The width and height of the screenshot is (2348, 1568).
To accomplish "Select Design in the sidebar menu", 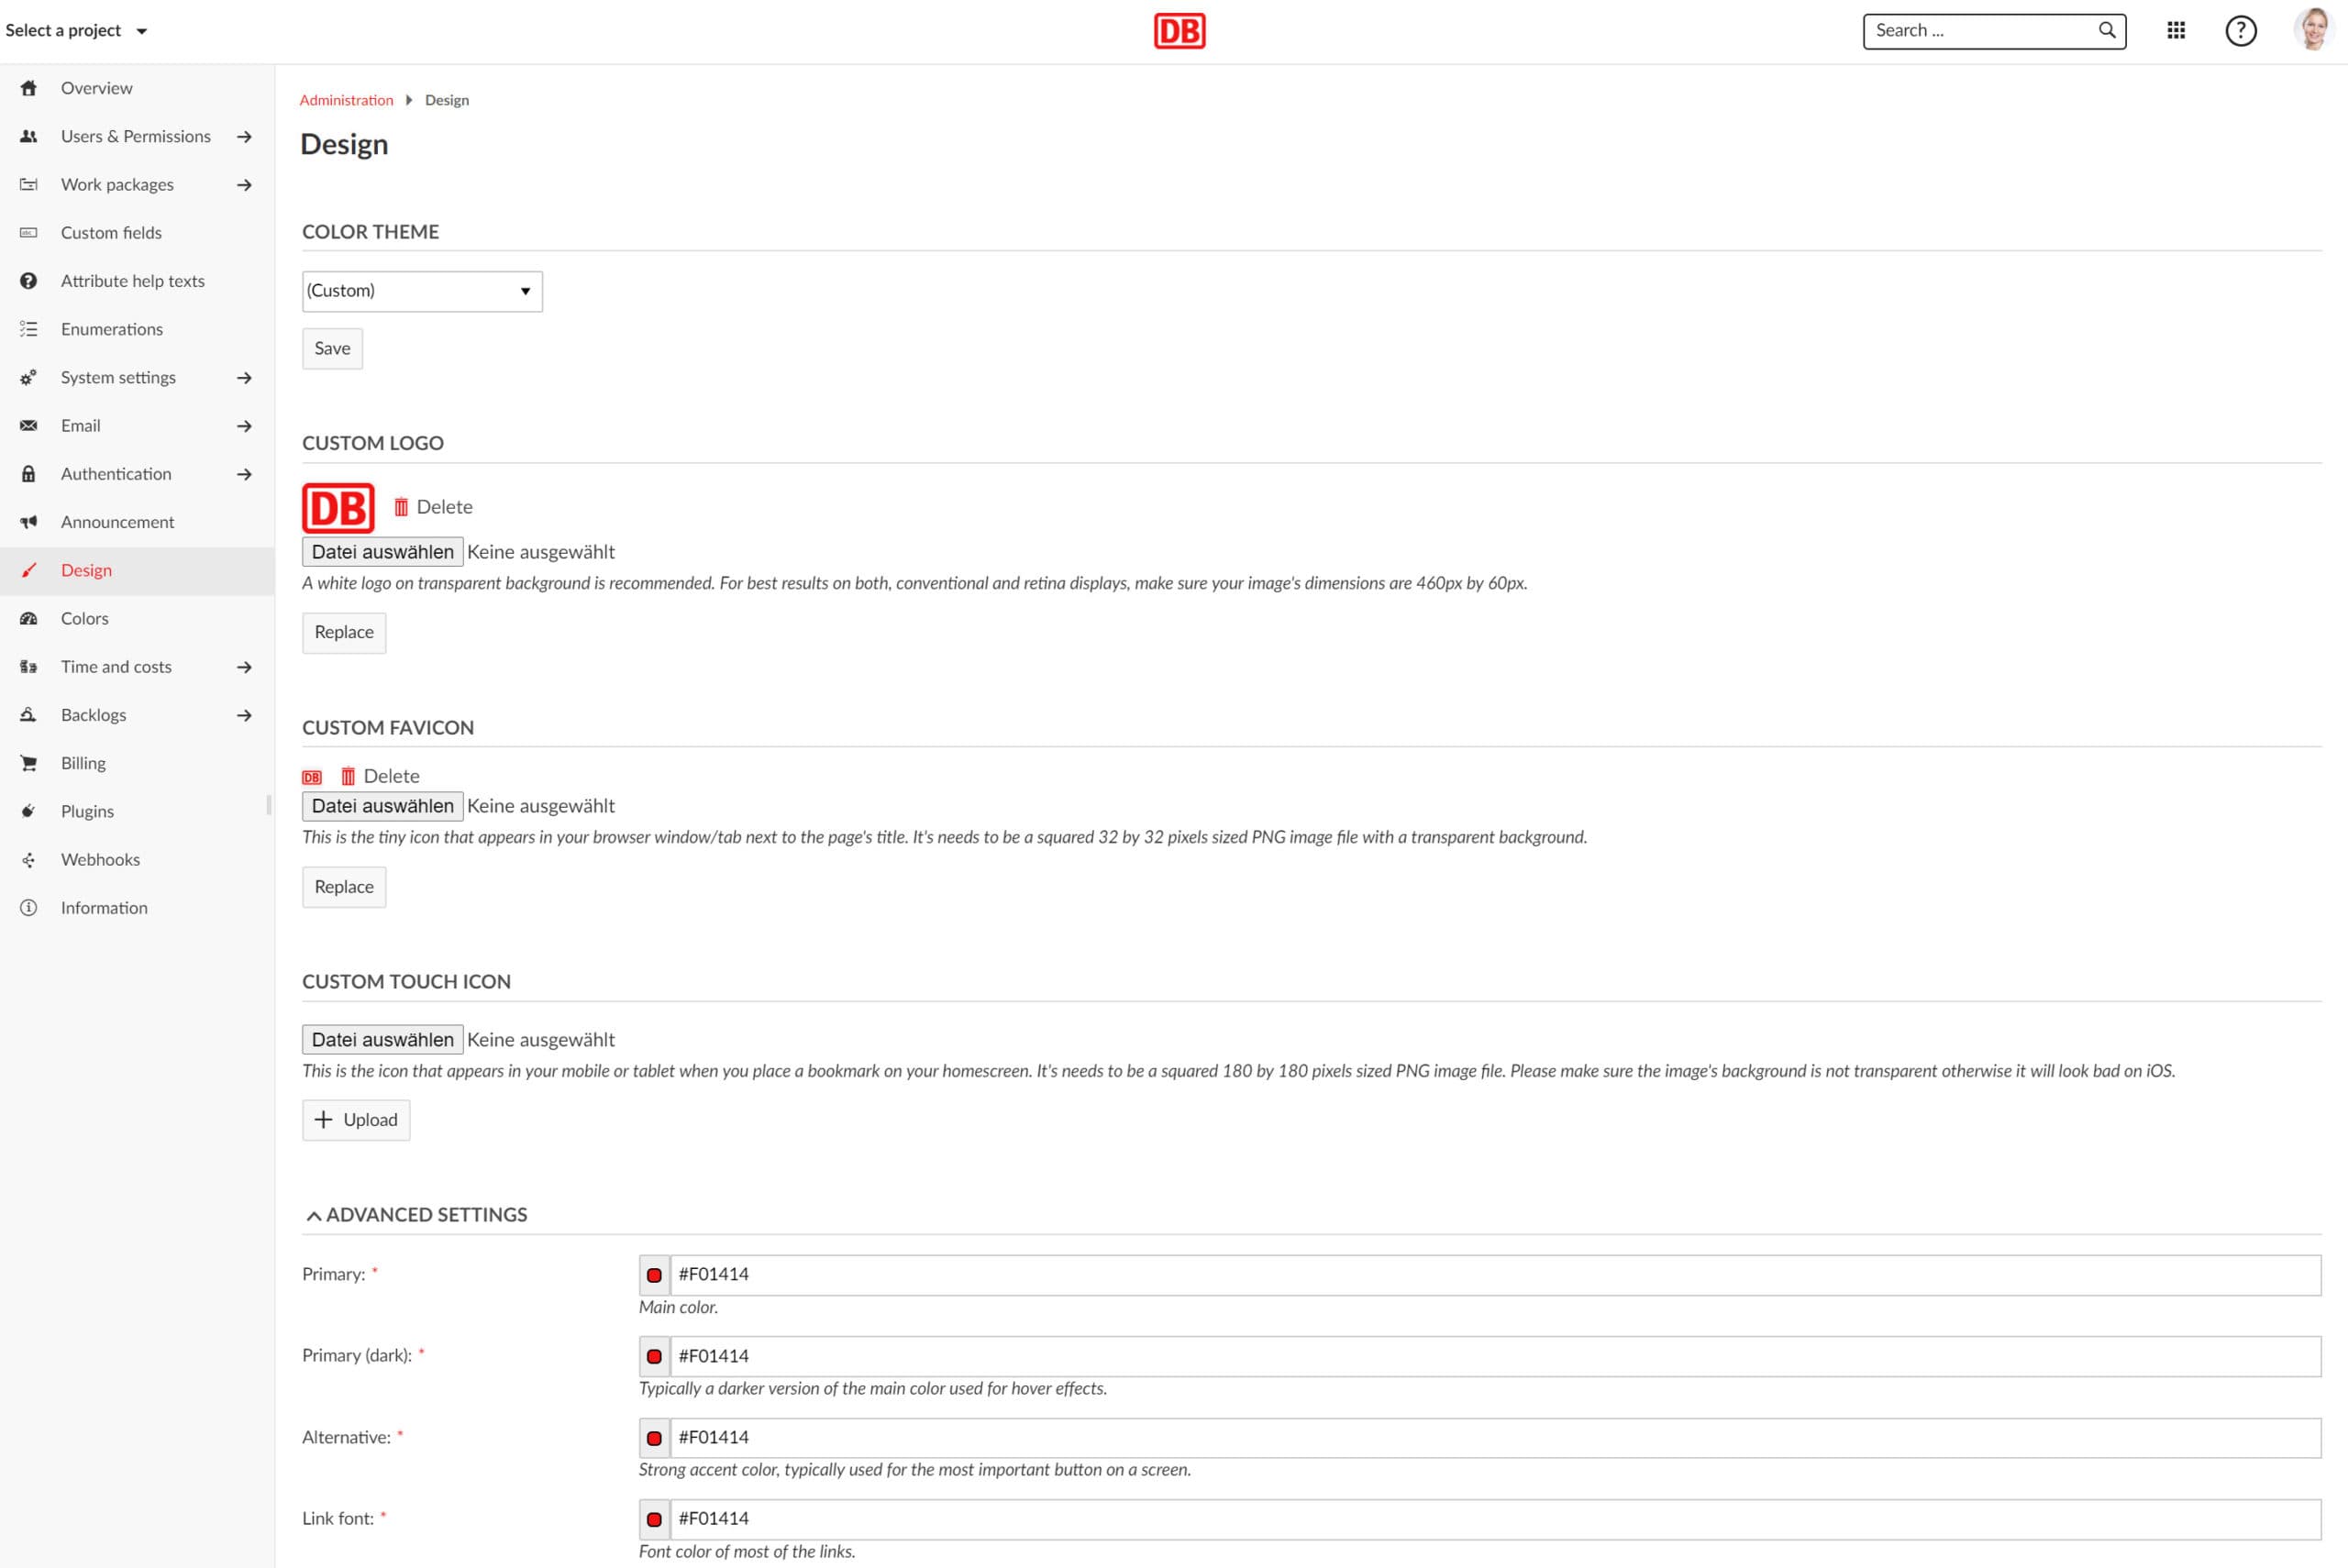I will click(86, 570).
